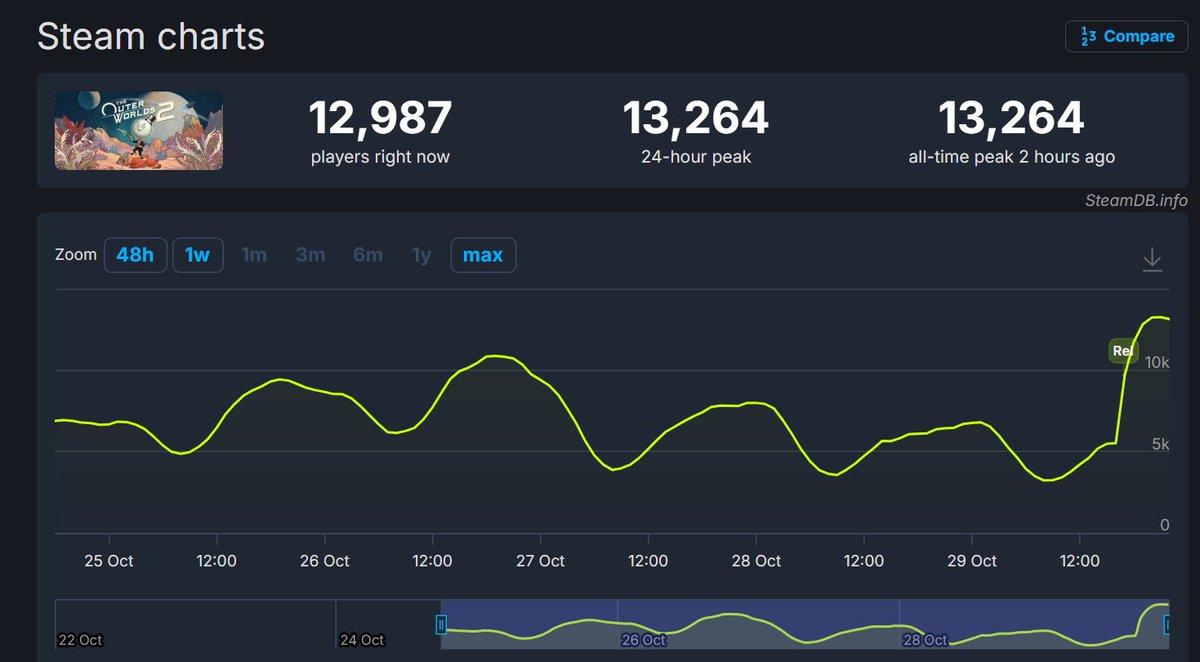Image resolution: width=1200 pixels, height=662 pixels.
Task: Click the 24-hour peak value
Action: (695, 118)
